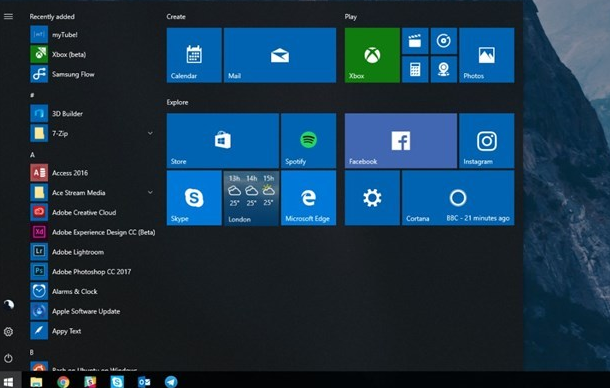Screen dimensions: 610x388
Task: Click the green Xbox tile
Action: coord(372,55)
